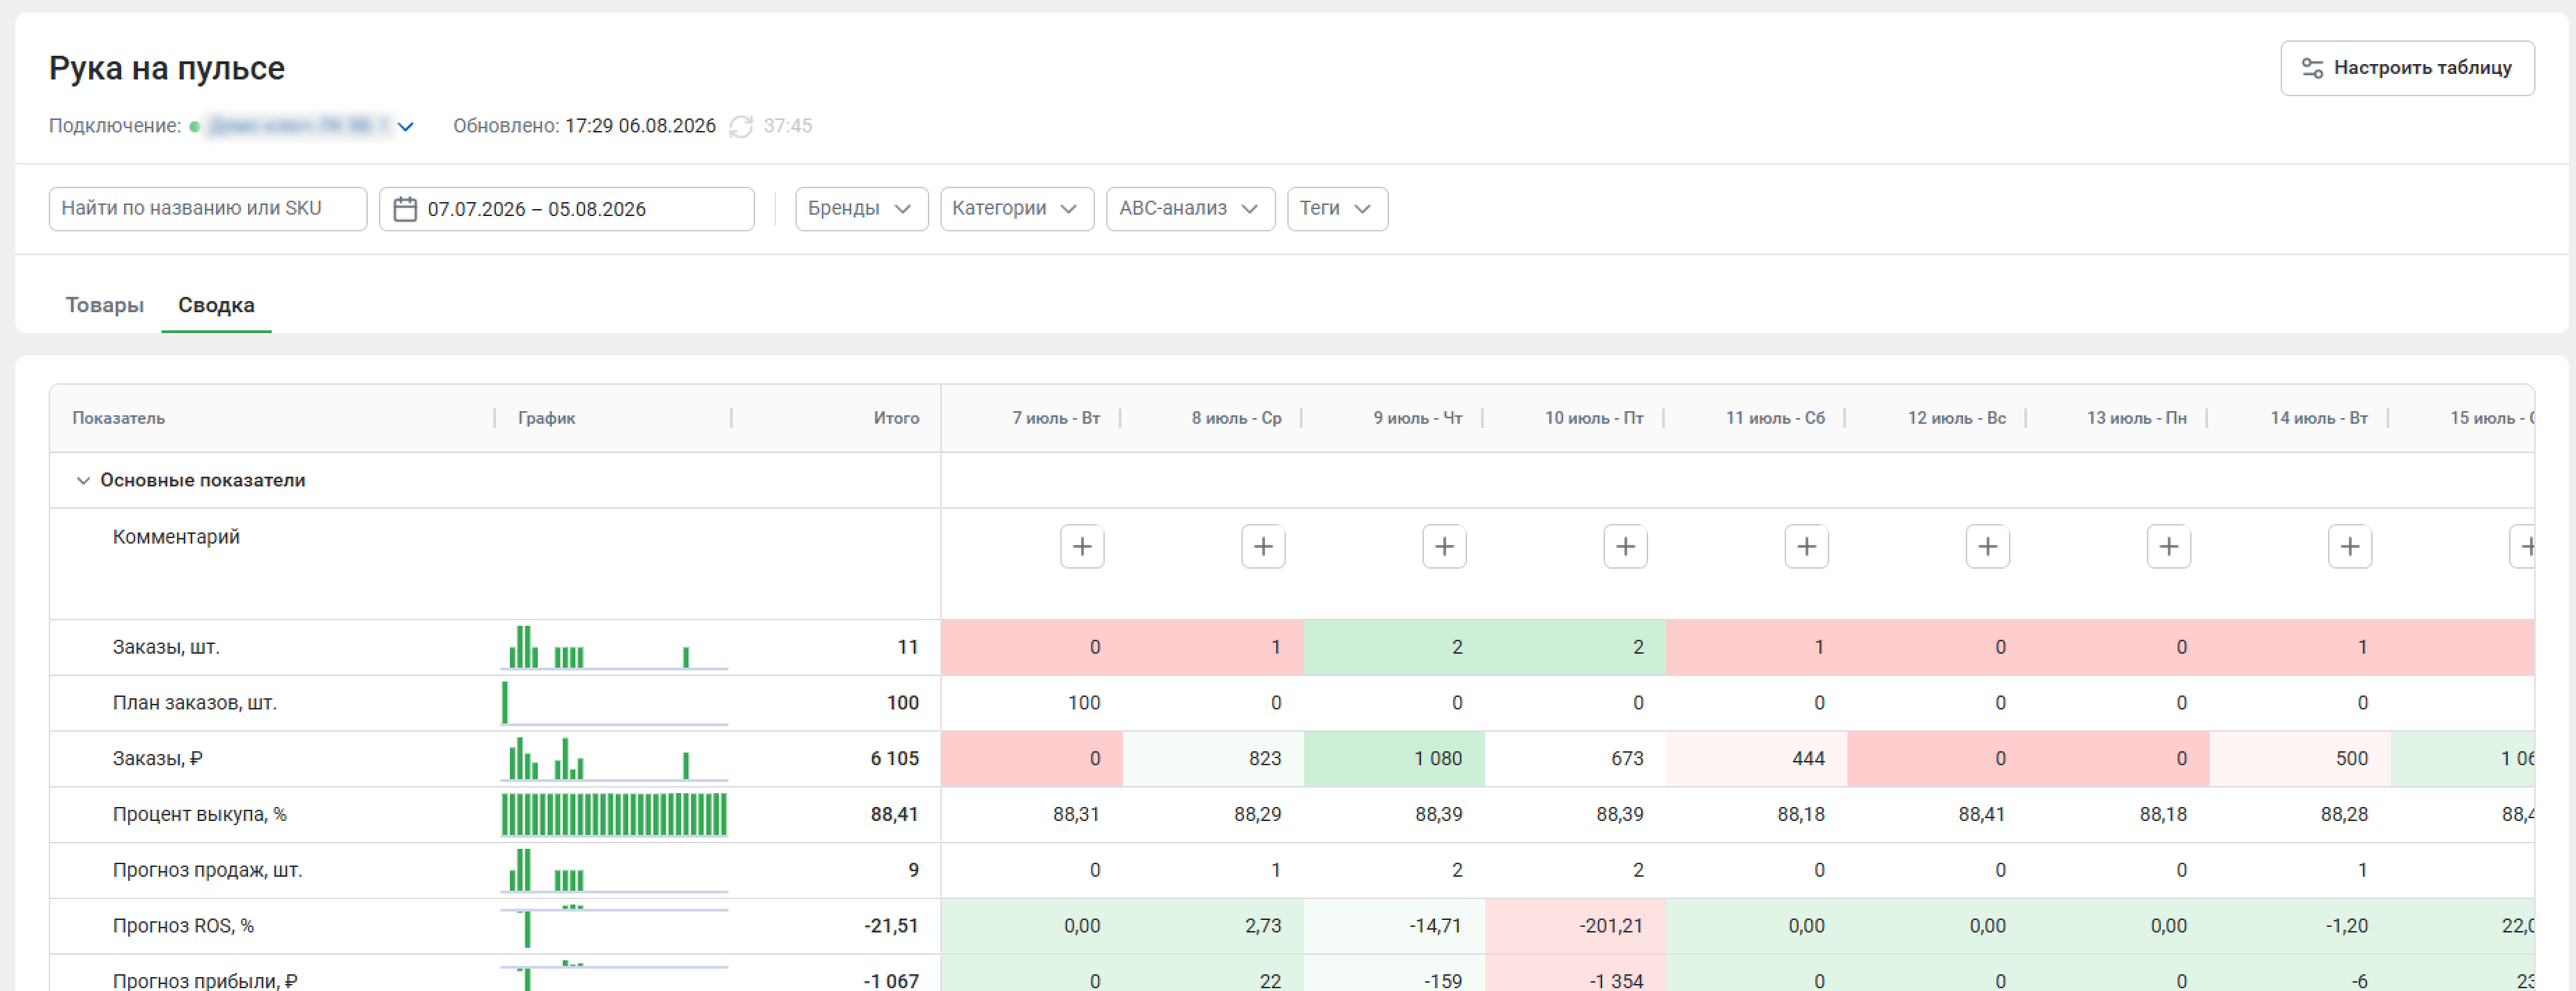Add comment for 9 июль column
2576x991 pixels.
click(1444, 546)
